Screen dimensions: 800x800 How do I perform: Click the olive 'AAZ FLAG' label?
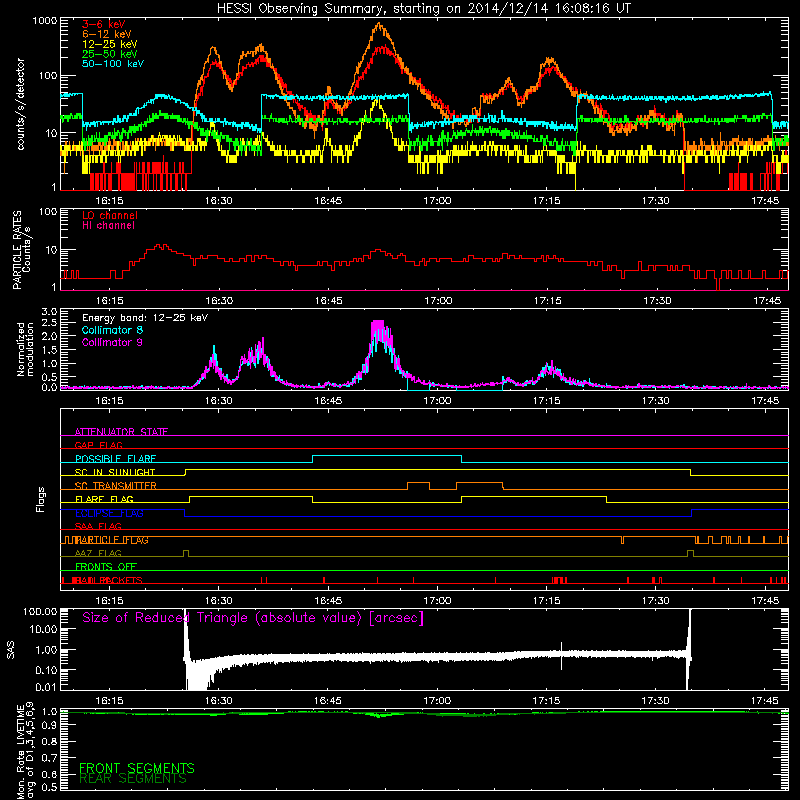coord(98,553)
